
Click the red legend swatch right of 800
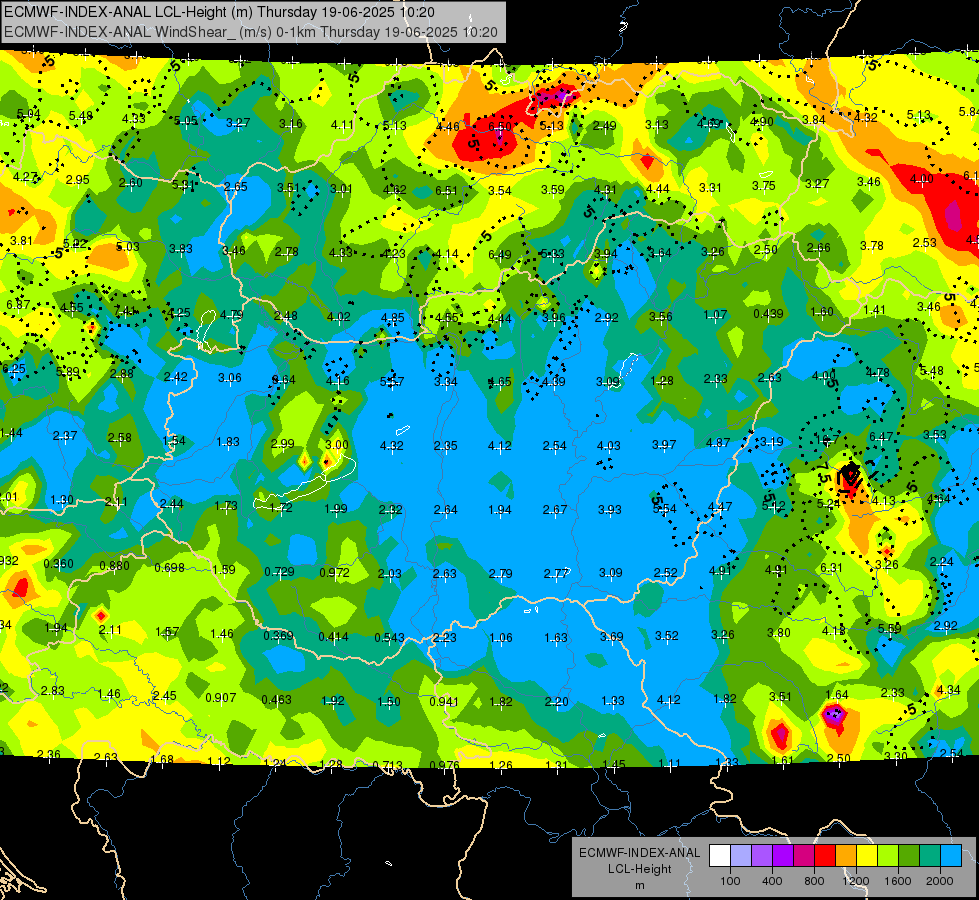tap(825, 856)
